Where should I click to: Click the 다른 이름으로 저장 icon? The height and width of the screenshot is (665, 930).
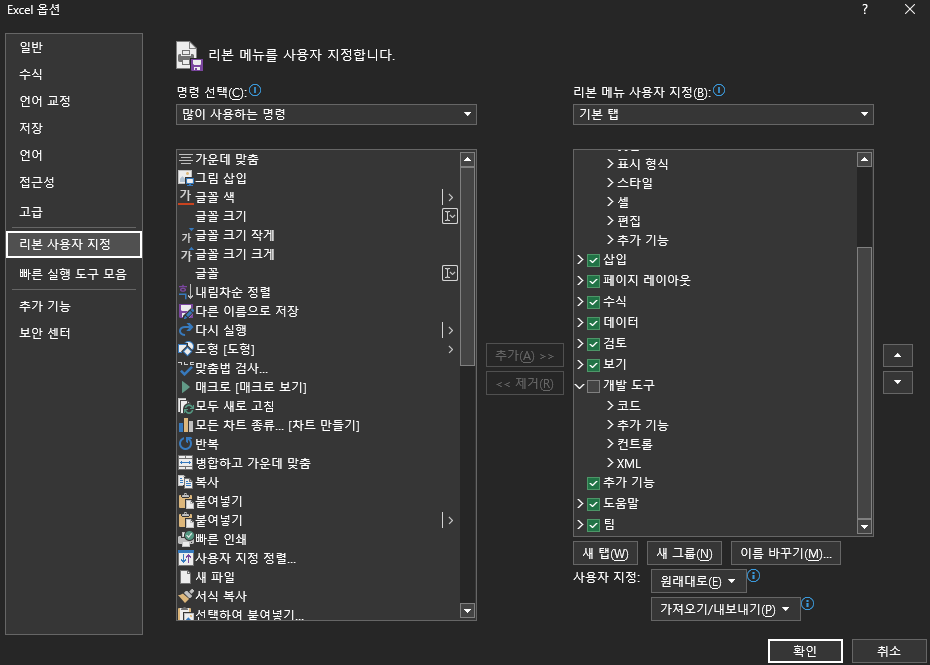click(186, 311)
